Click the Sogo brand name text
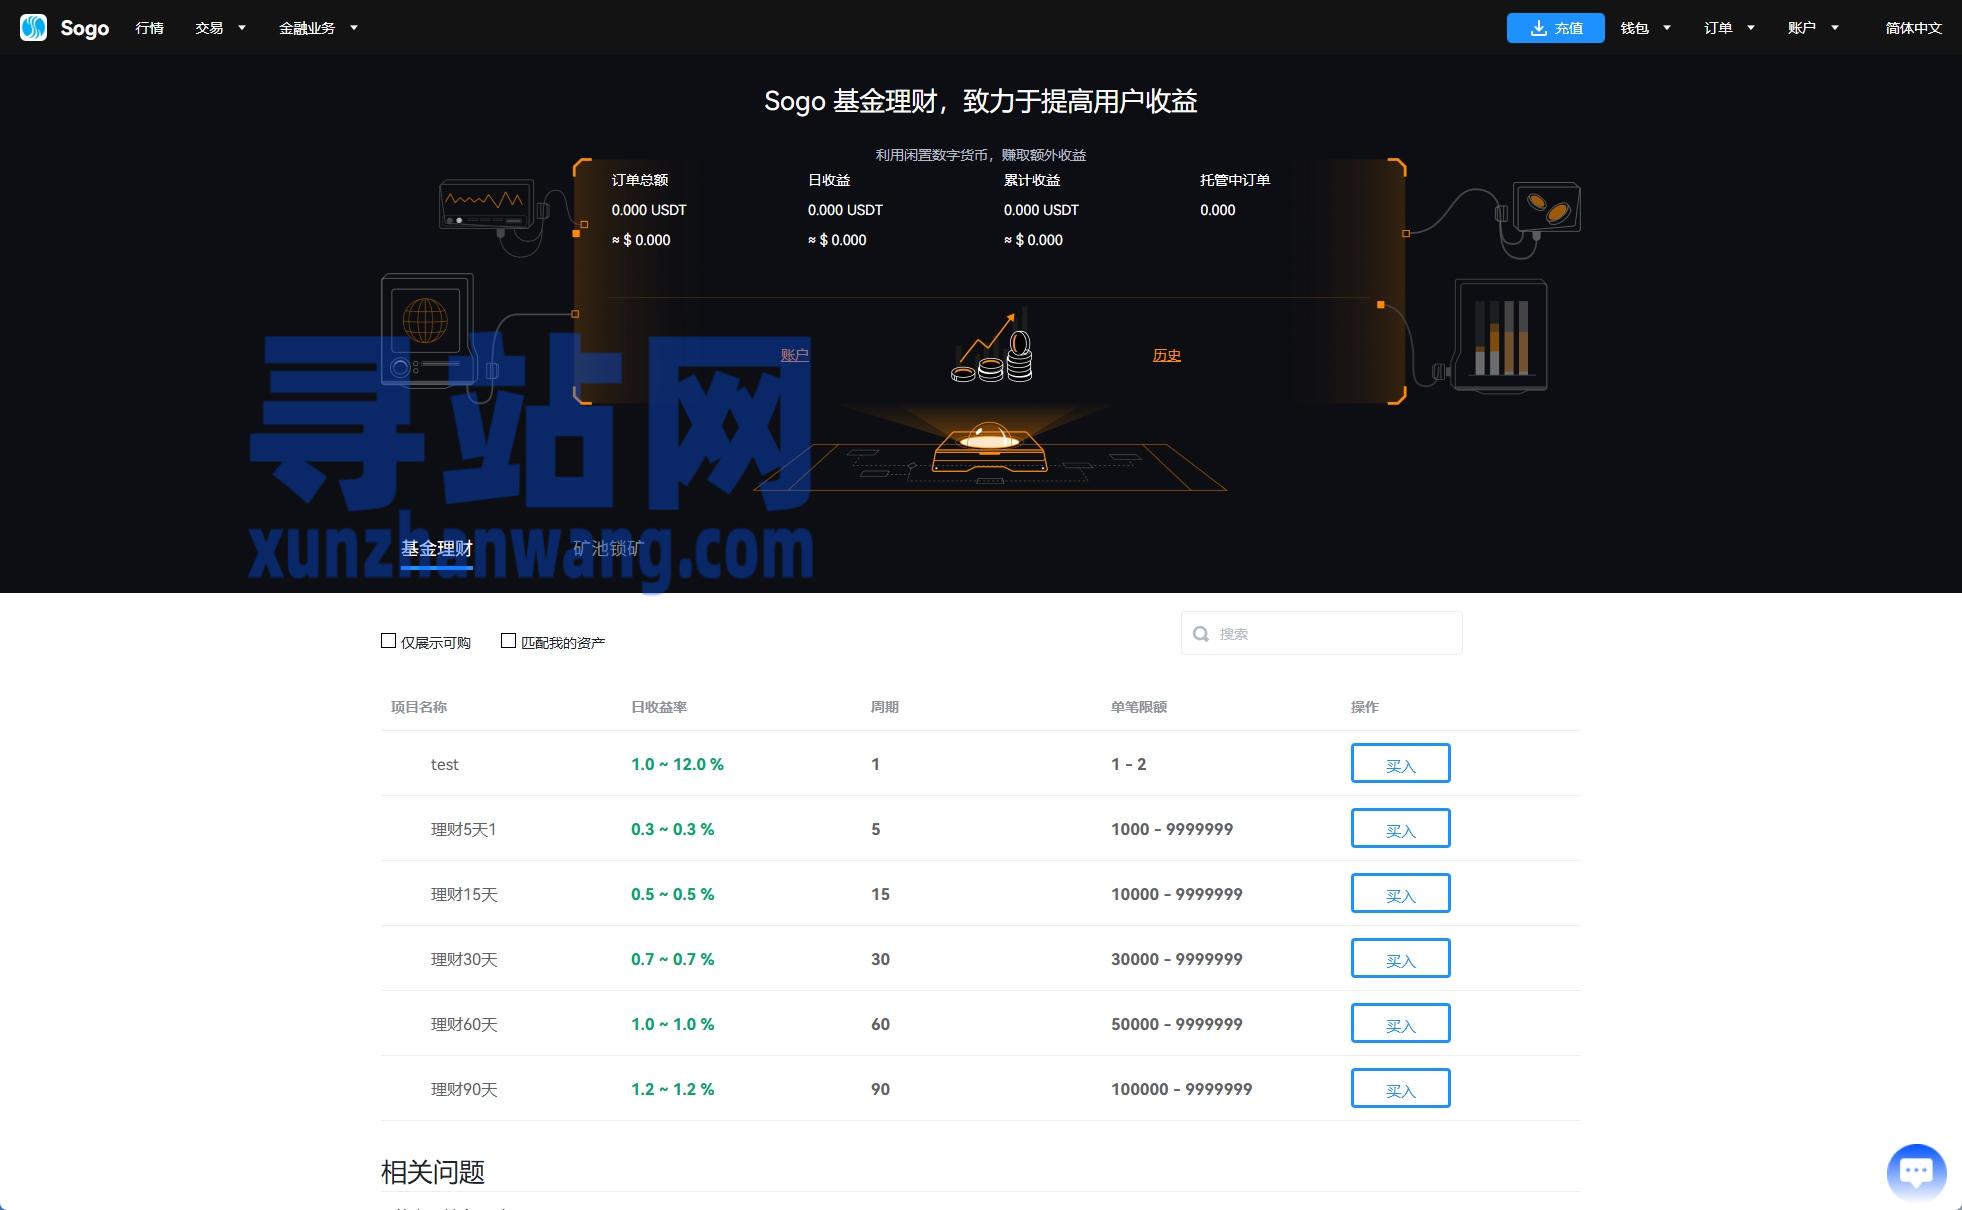1962x1210 pixels. 84,28
